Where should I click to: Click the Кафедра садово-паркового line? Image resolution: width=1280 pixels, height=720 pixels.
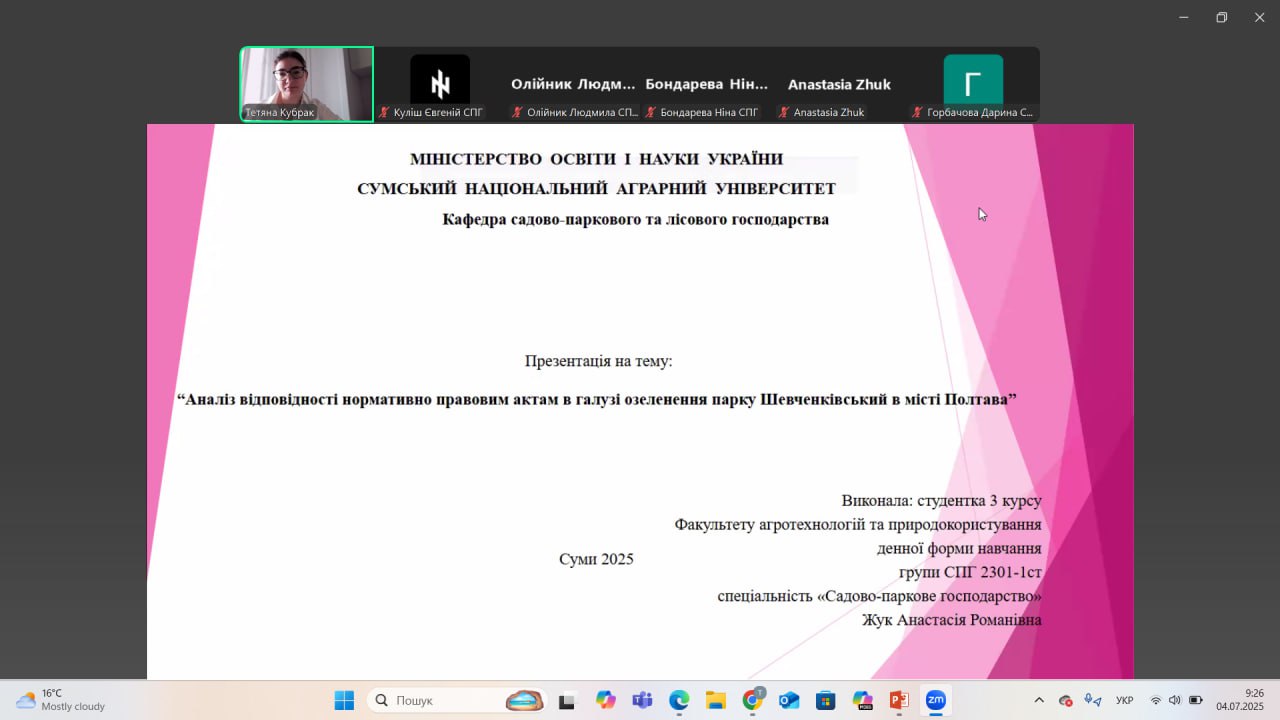tap(635, 219)
